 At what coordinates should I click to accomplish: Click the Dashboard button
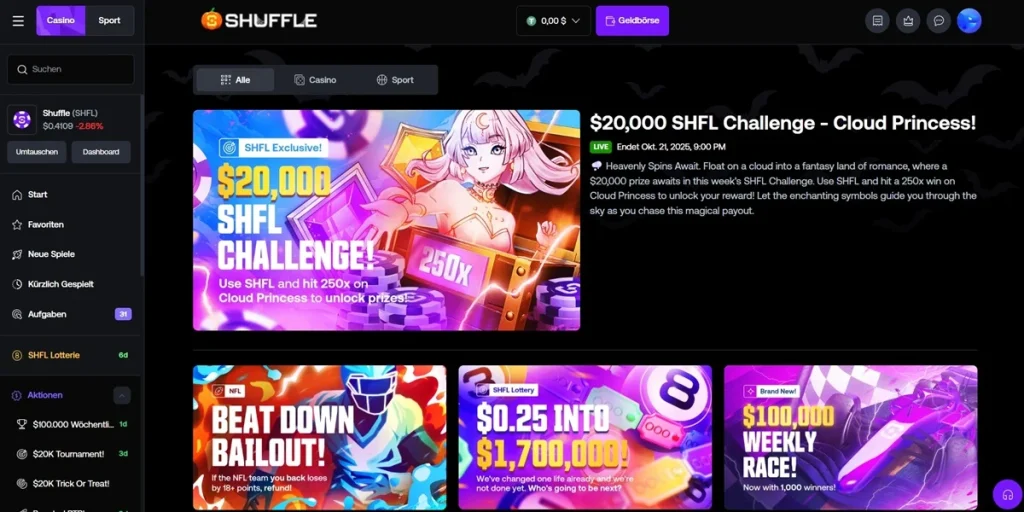(x=101, y=152)
